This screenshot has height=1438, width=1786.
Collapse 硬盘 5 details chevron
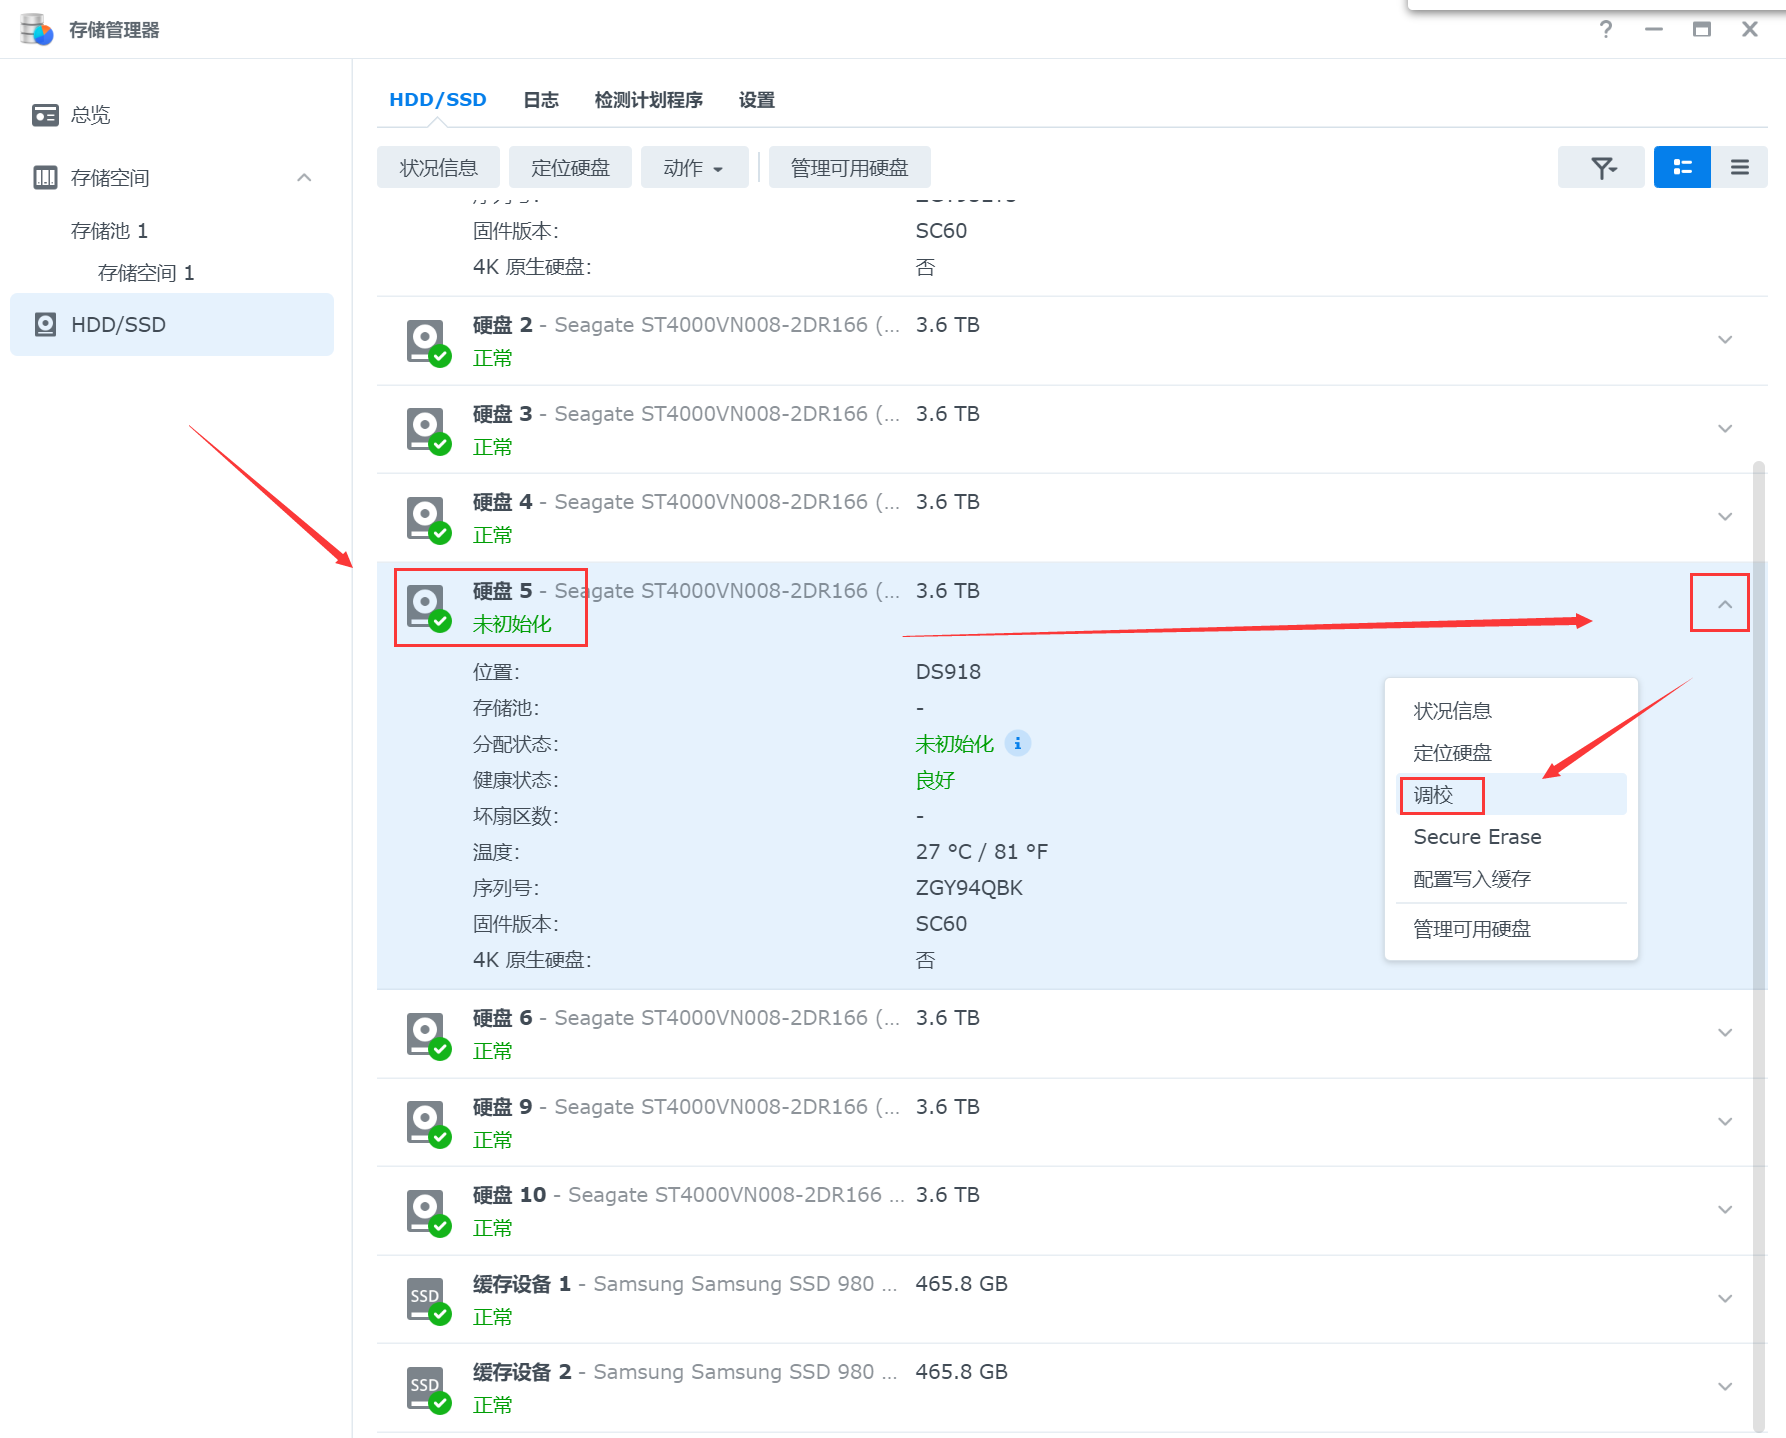[1724, 604]
